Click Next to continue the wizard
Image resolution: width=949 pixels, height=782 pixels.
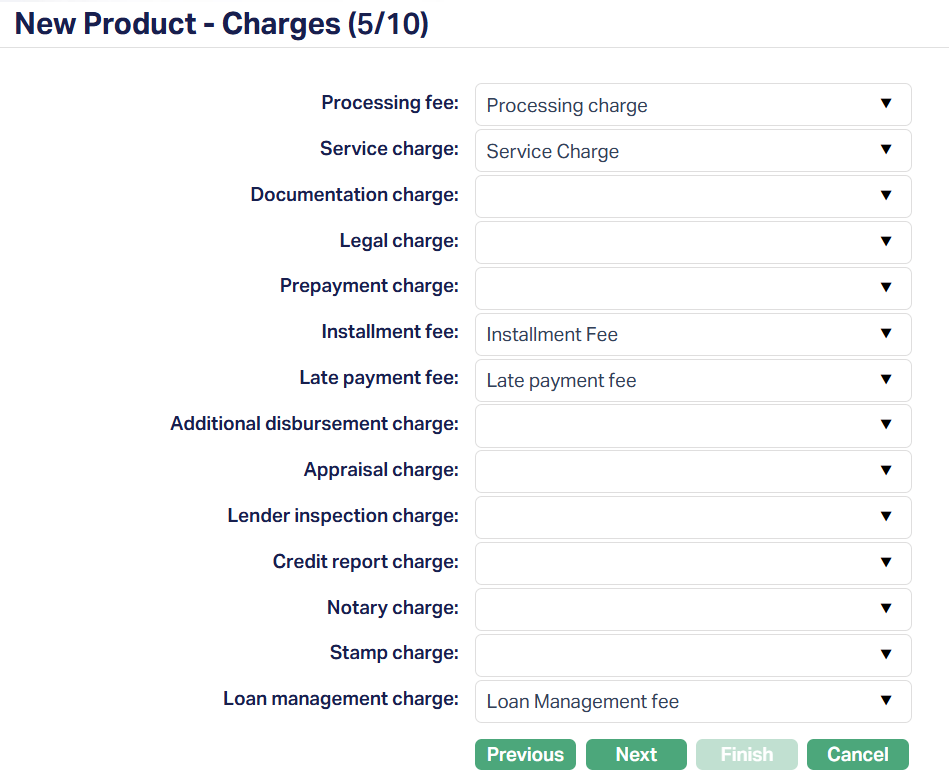(636, 755)
